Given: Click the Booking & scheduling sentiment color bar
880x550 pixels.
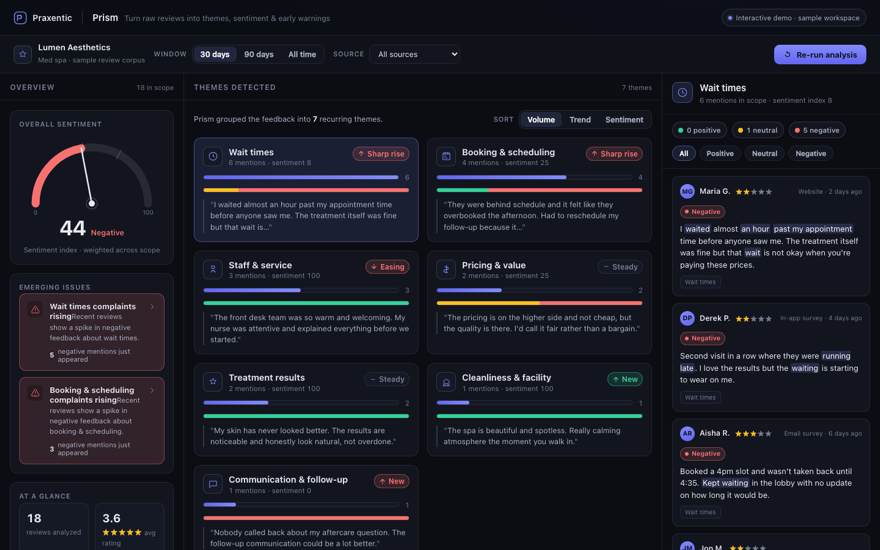Looking at the screenshot, I should [539, 190].
